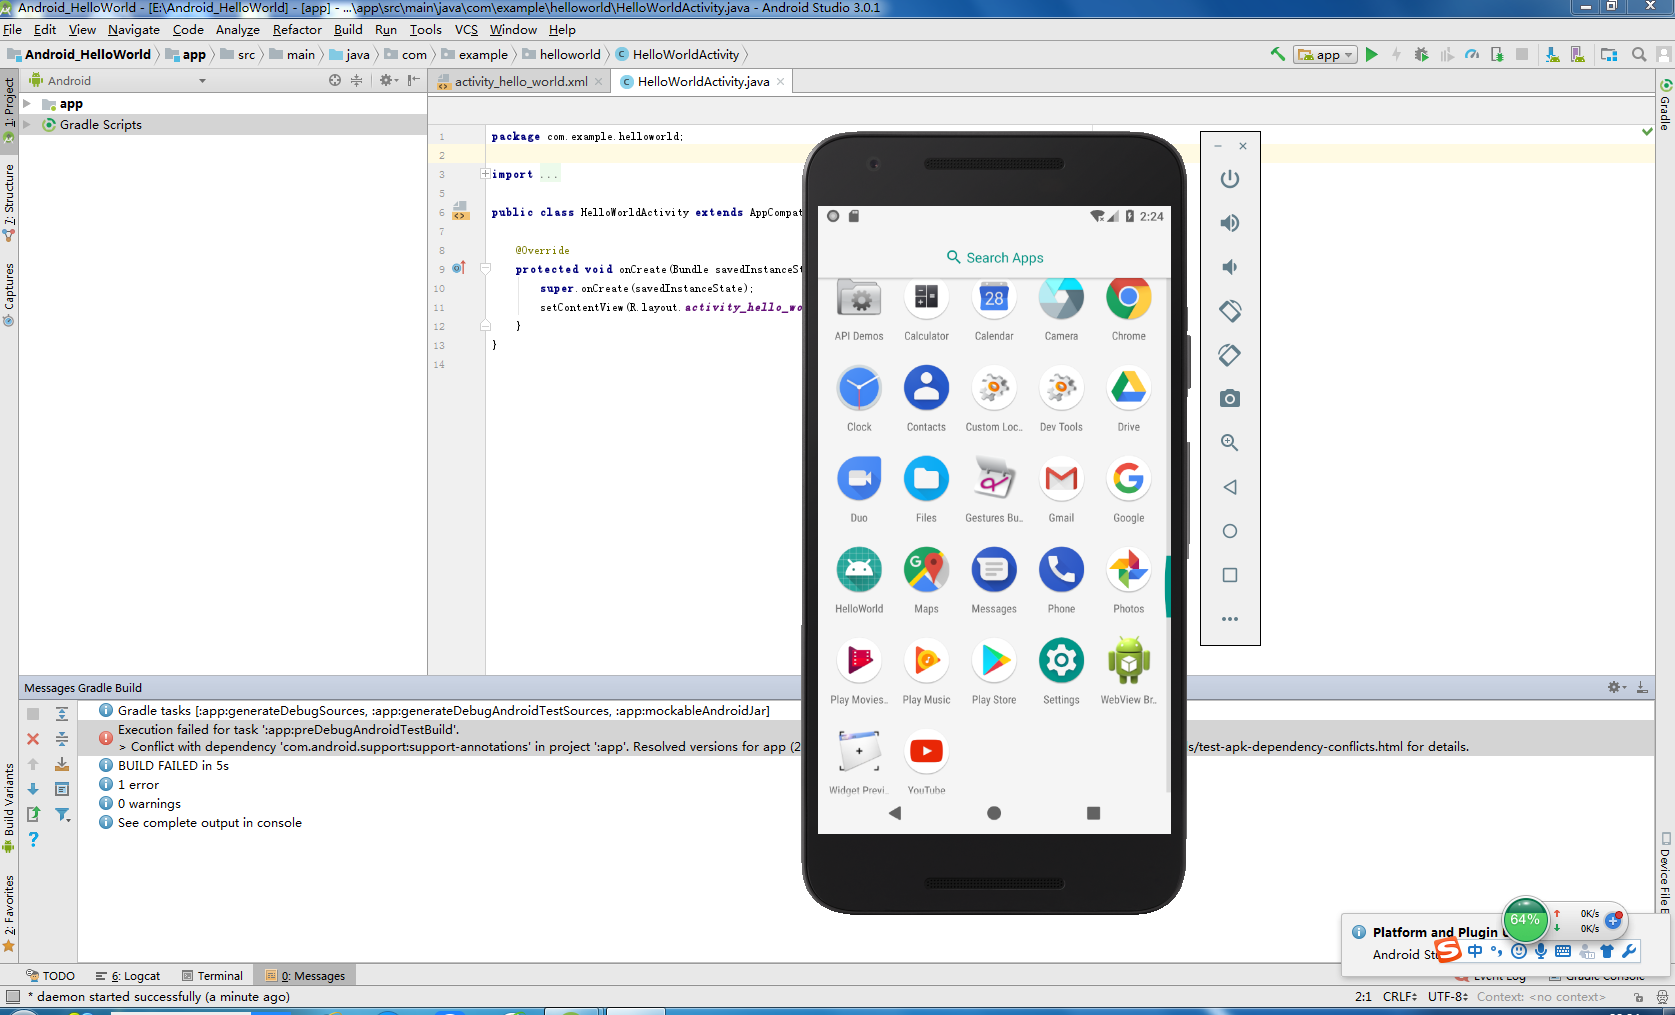Raise emulator volume with volume up icon

1230,223
